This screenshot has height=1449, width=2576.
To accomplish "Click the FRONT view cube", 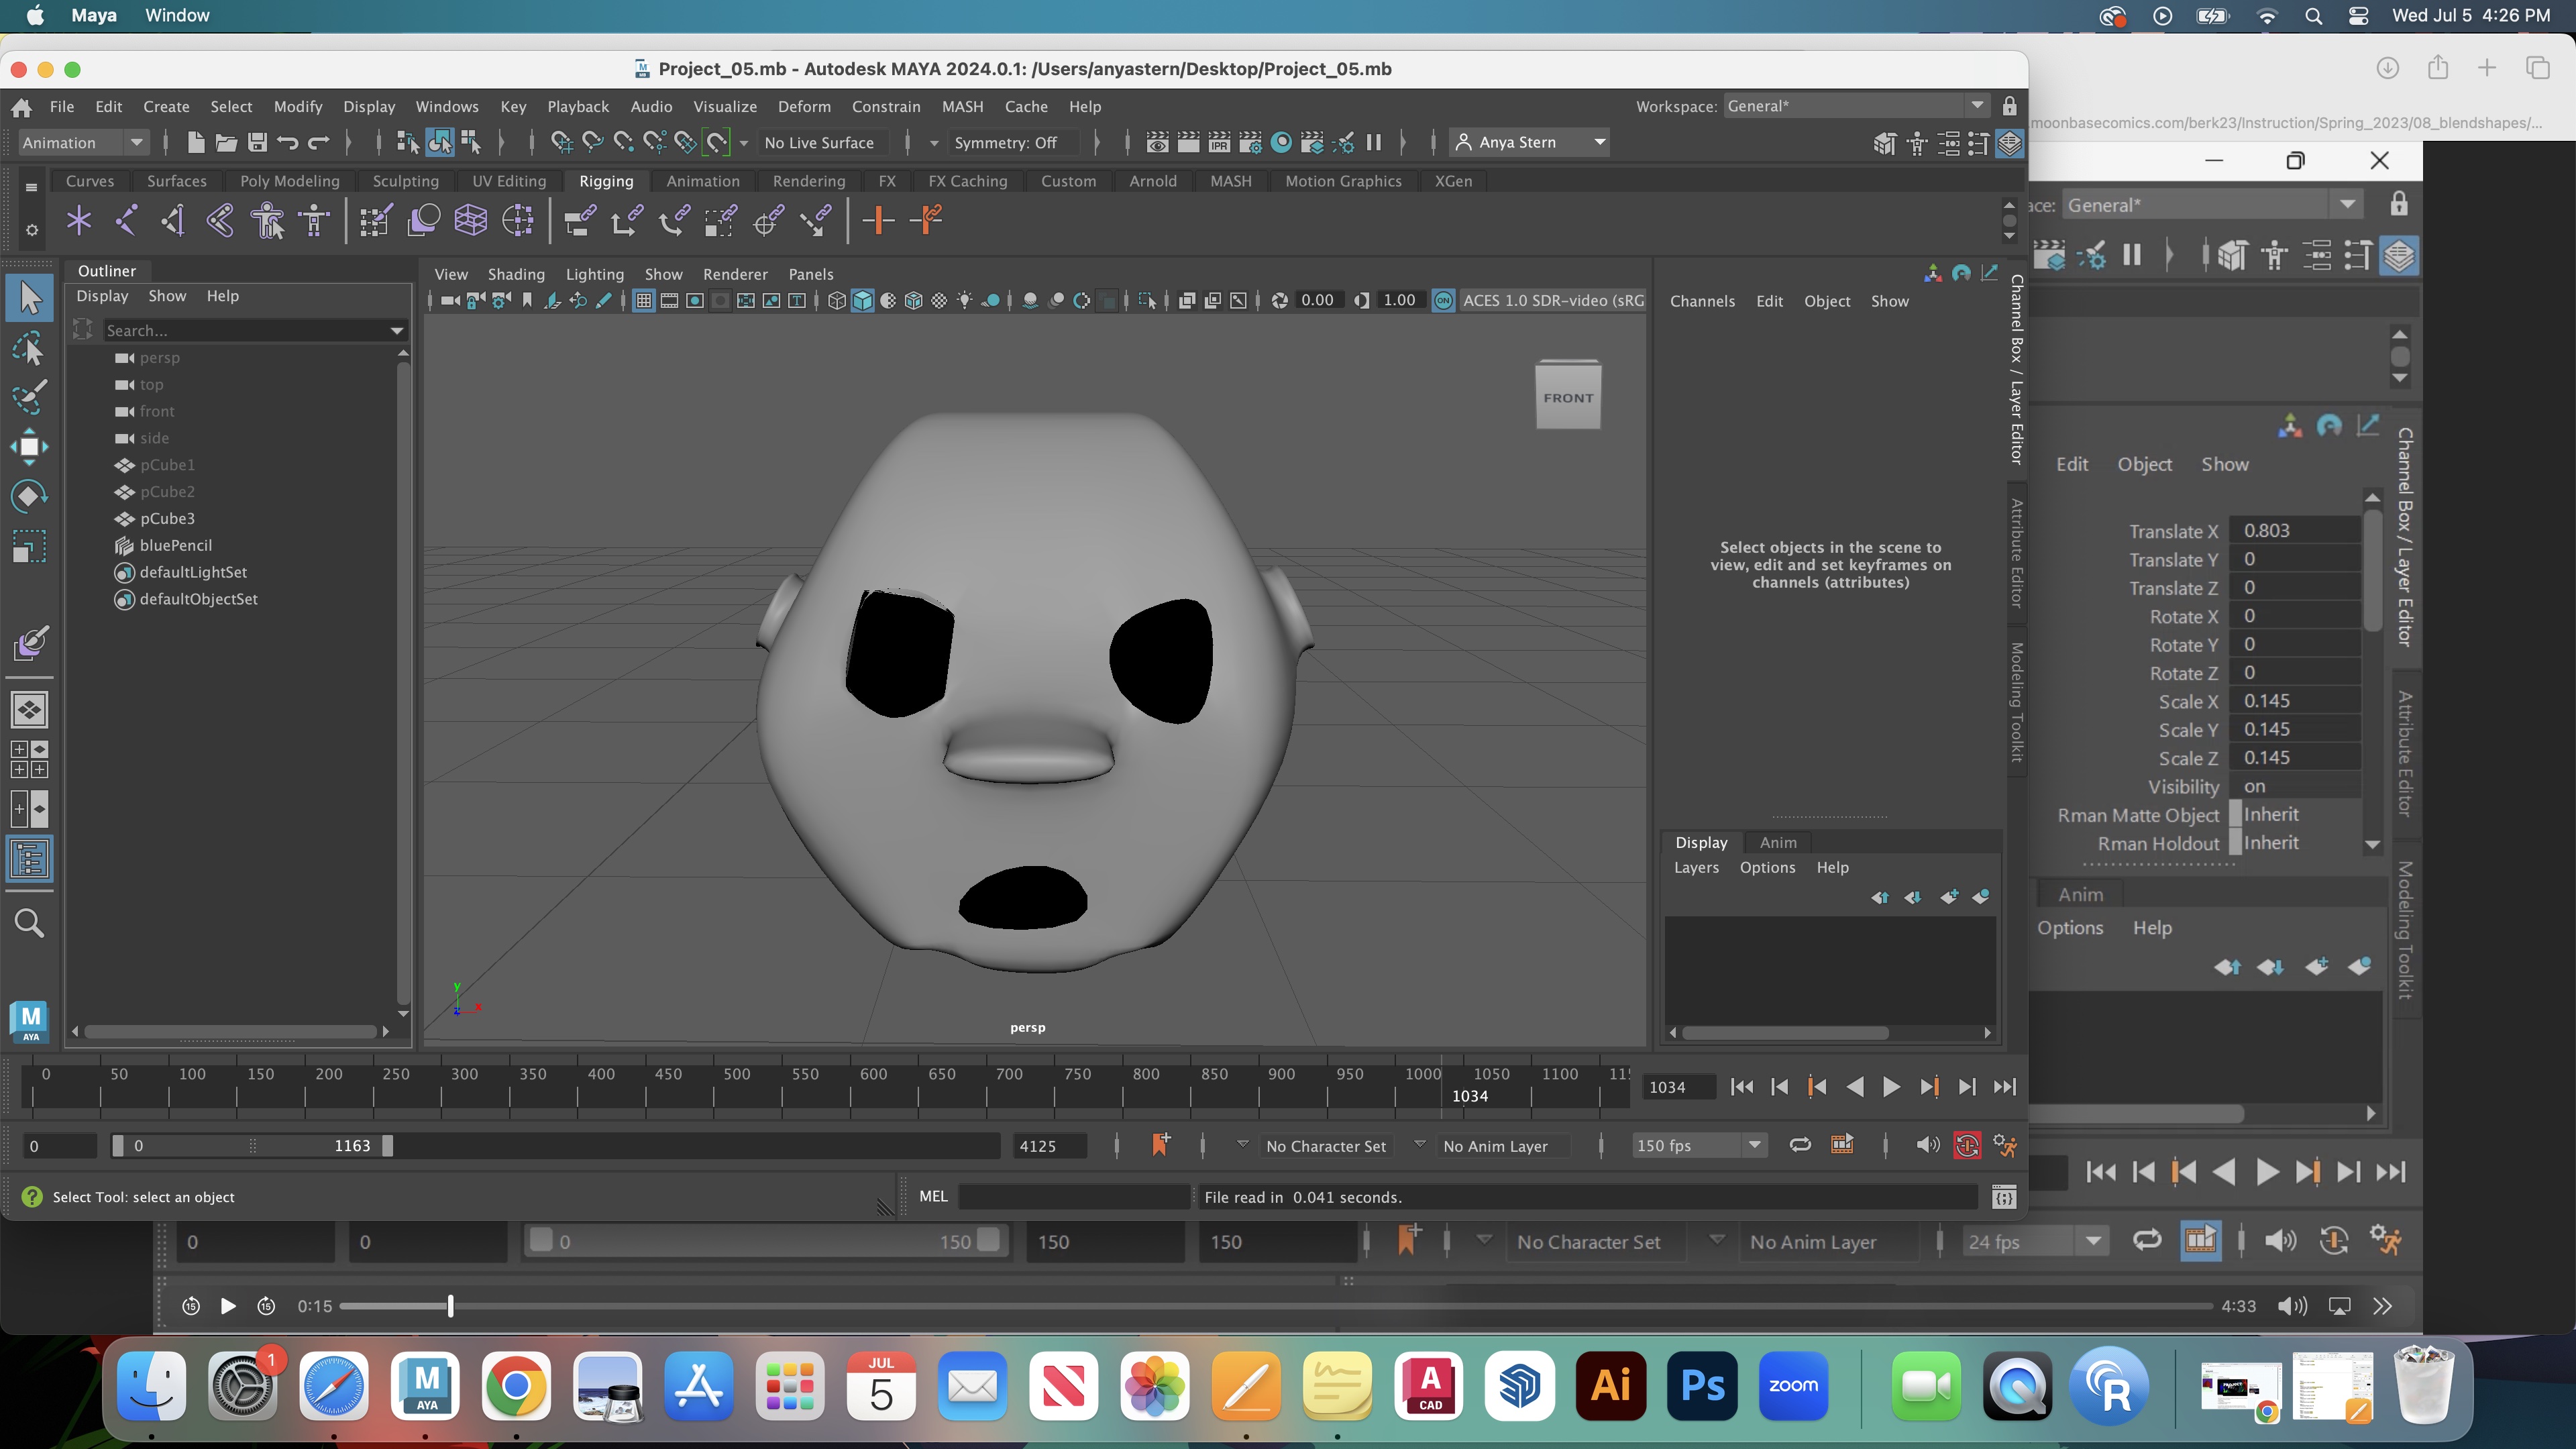I will pos(1568,396).
